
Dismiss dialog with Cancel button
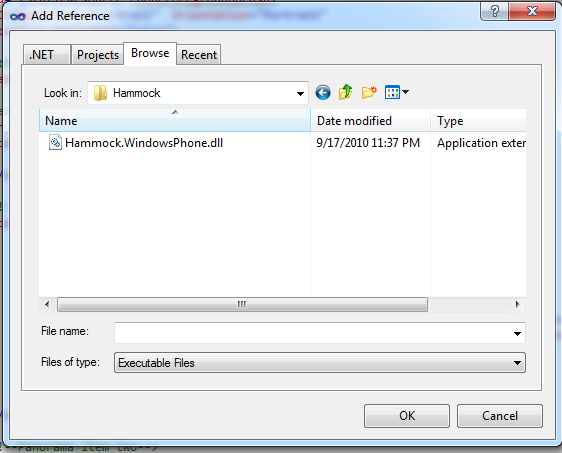500,416
